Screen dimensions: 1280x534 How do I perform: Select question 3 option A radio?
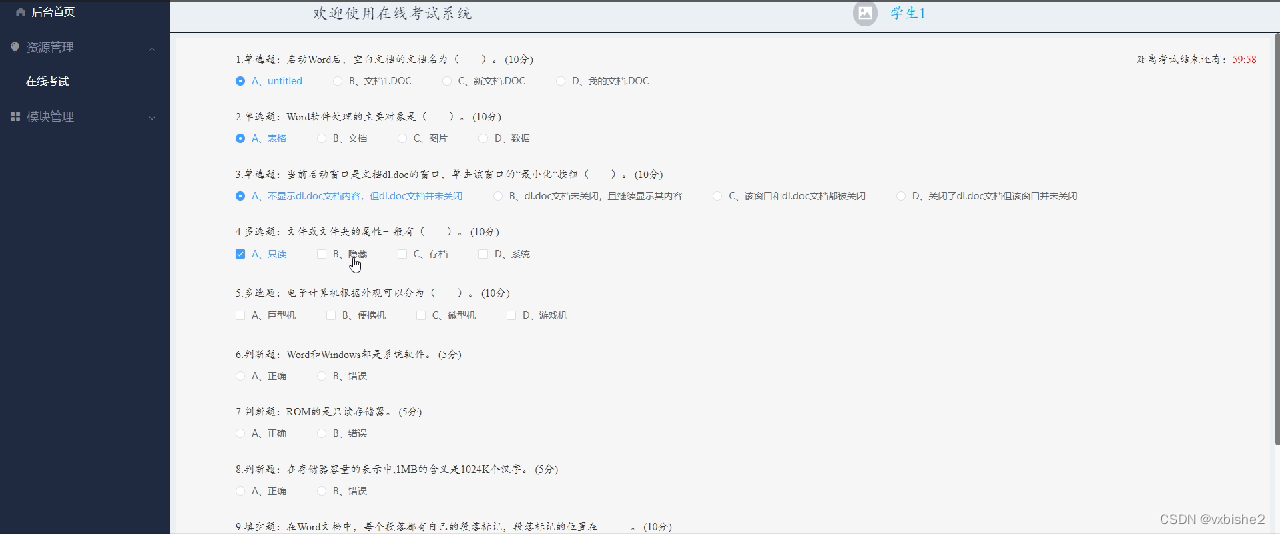240,196
